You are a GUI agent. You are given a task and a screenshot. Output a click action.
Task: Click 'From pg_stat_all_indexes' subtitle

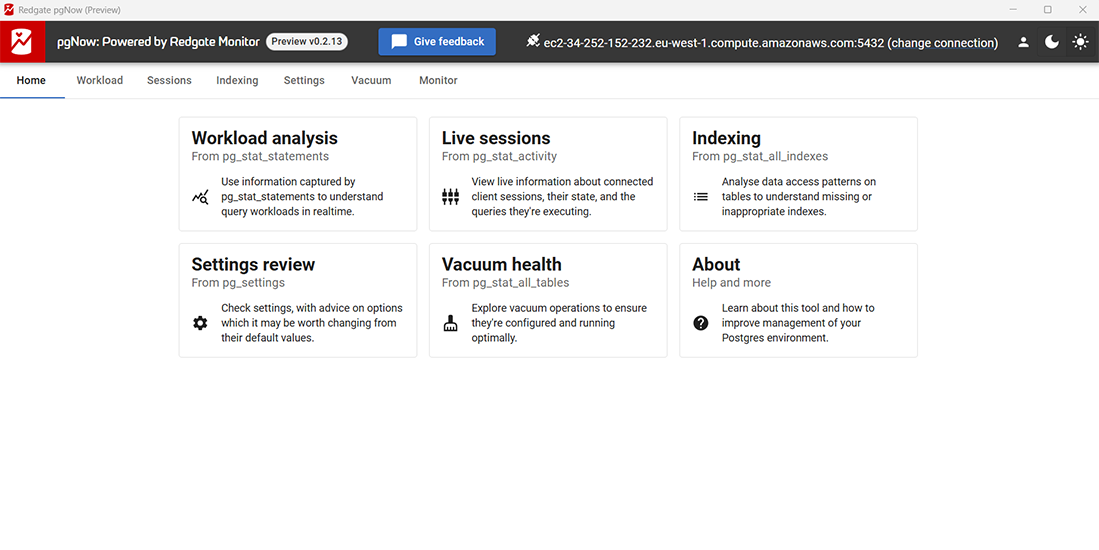click(x=760, y=156)
